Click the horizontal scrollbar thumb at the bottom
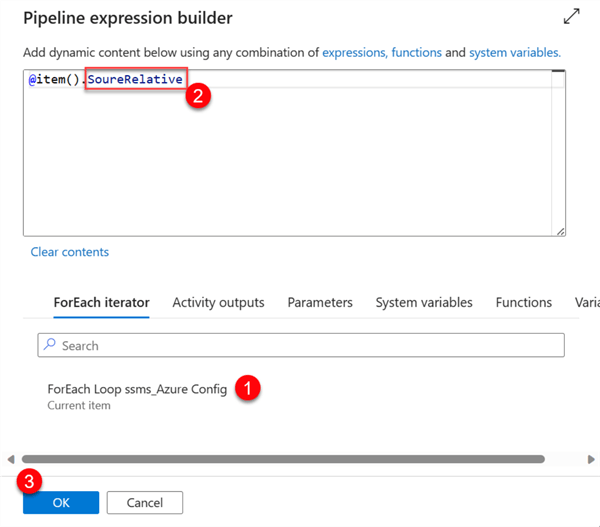The height and width of the screenshot is (527, 600). pyautogui.click(x=283, y=459)
